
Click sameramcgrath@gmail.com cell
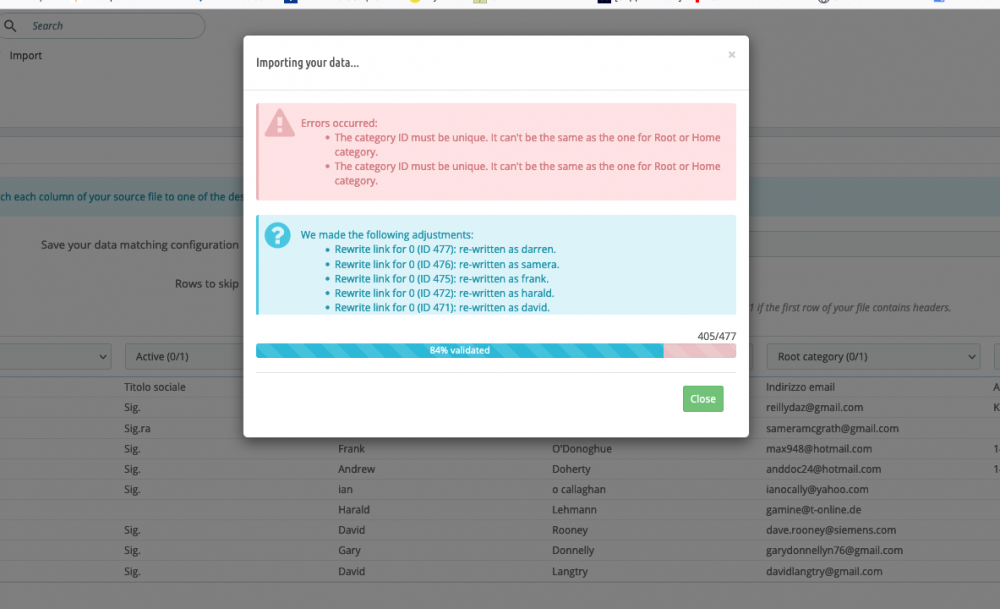coord(832,429)
